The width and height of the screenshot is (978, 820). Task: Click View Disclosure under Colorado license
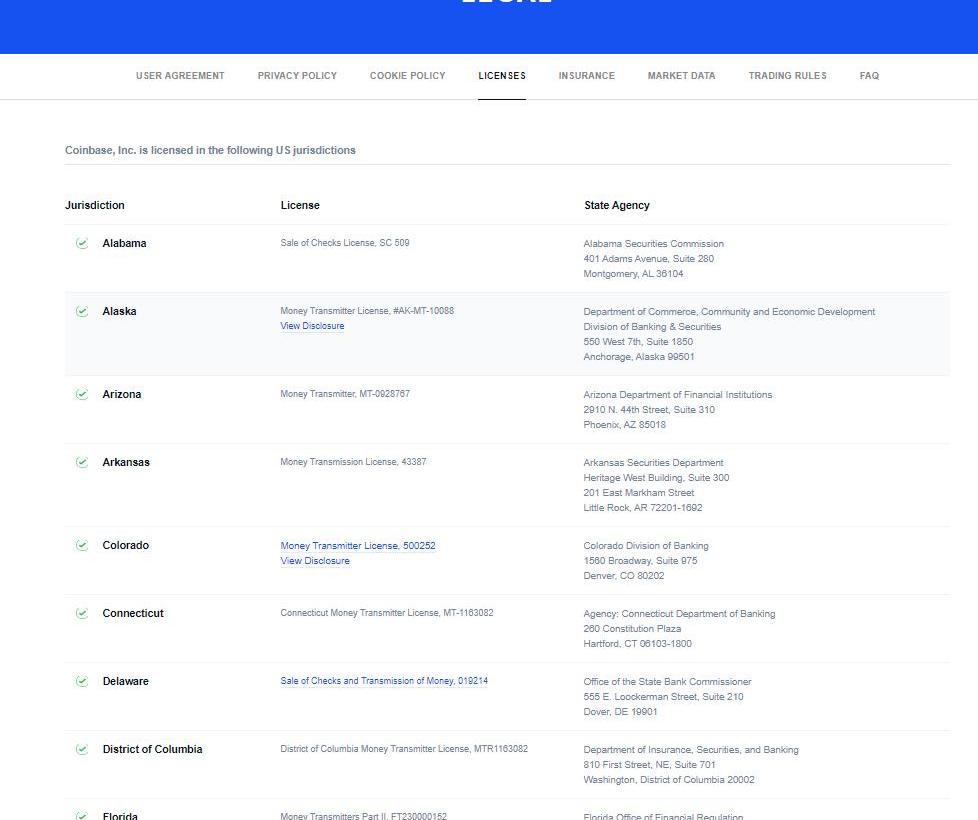[315, 561]
